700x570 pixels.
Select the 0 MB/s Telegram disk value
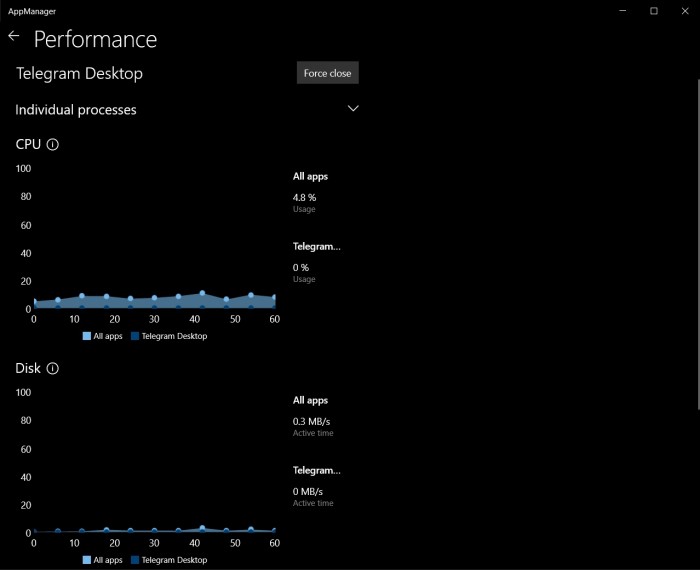(x=308, y=491)
